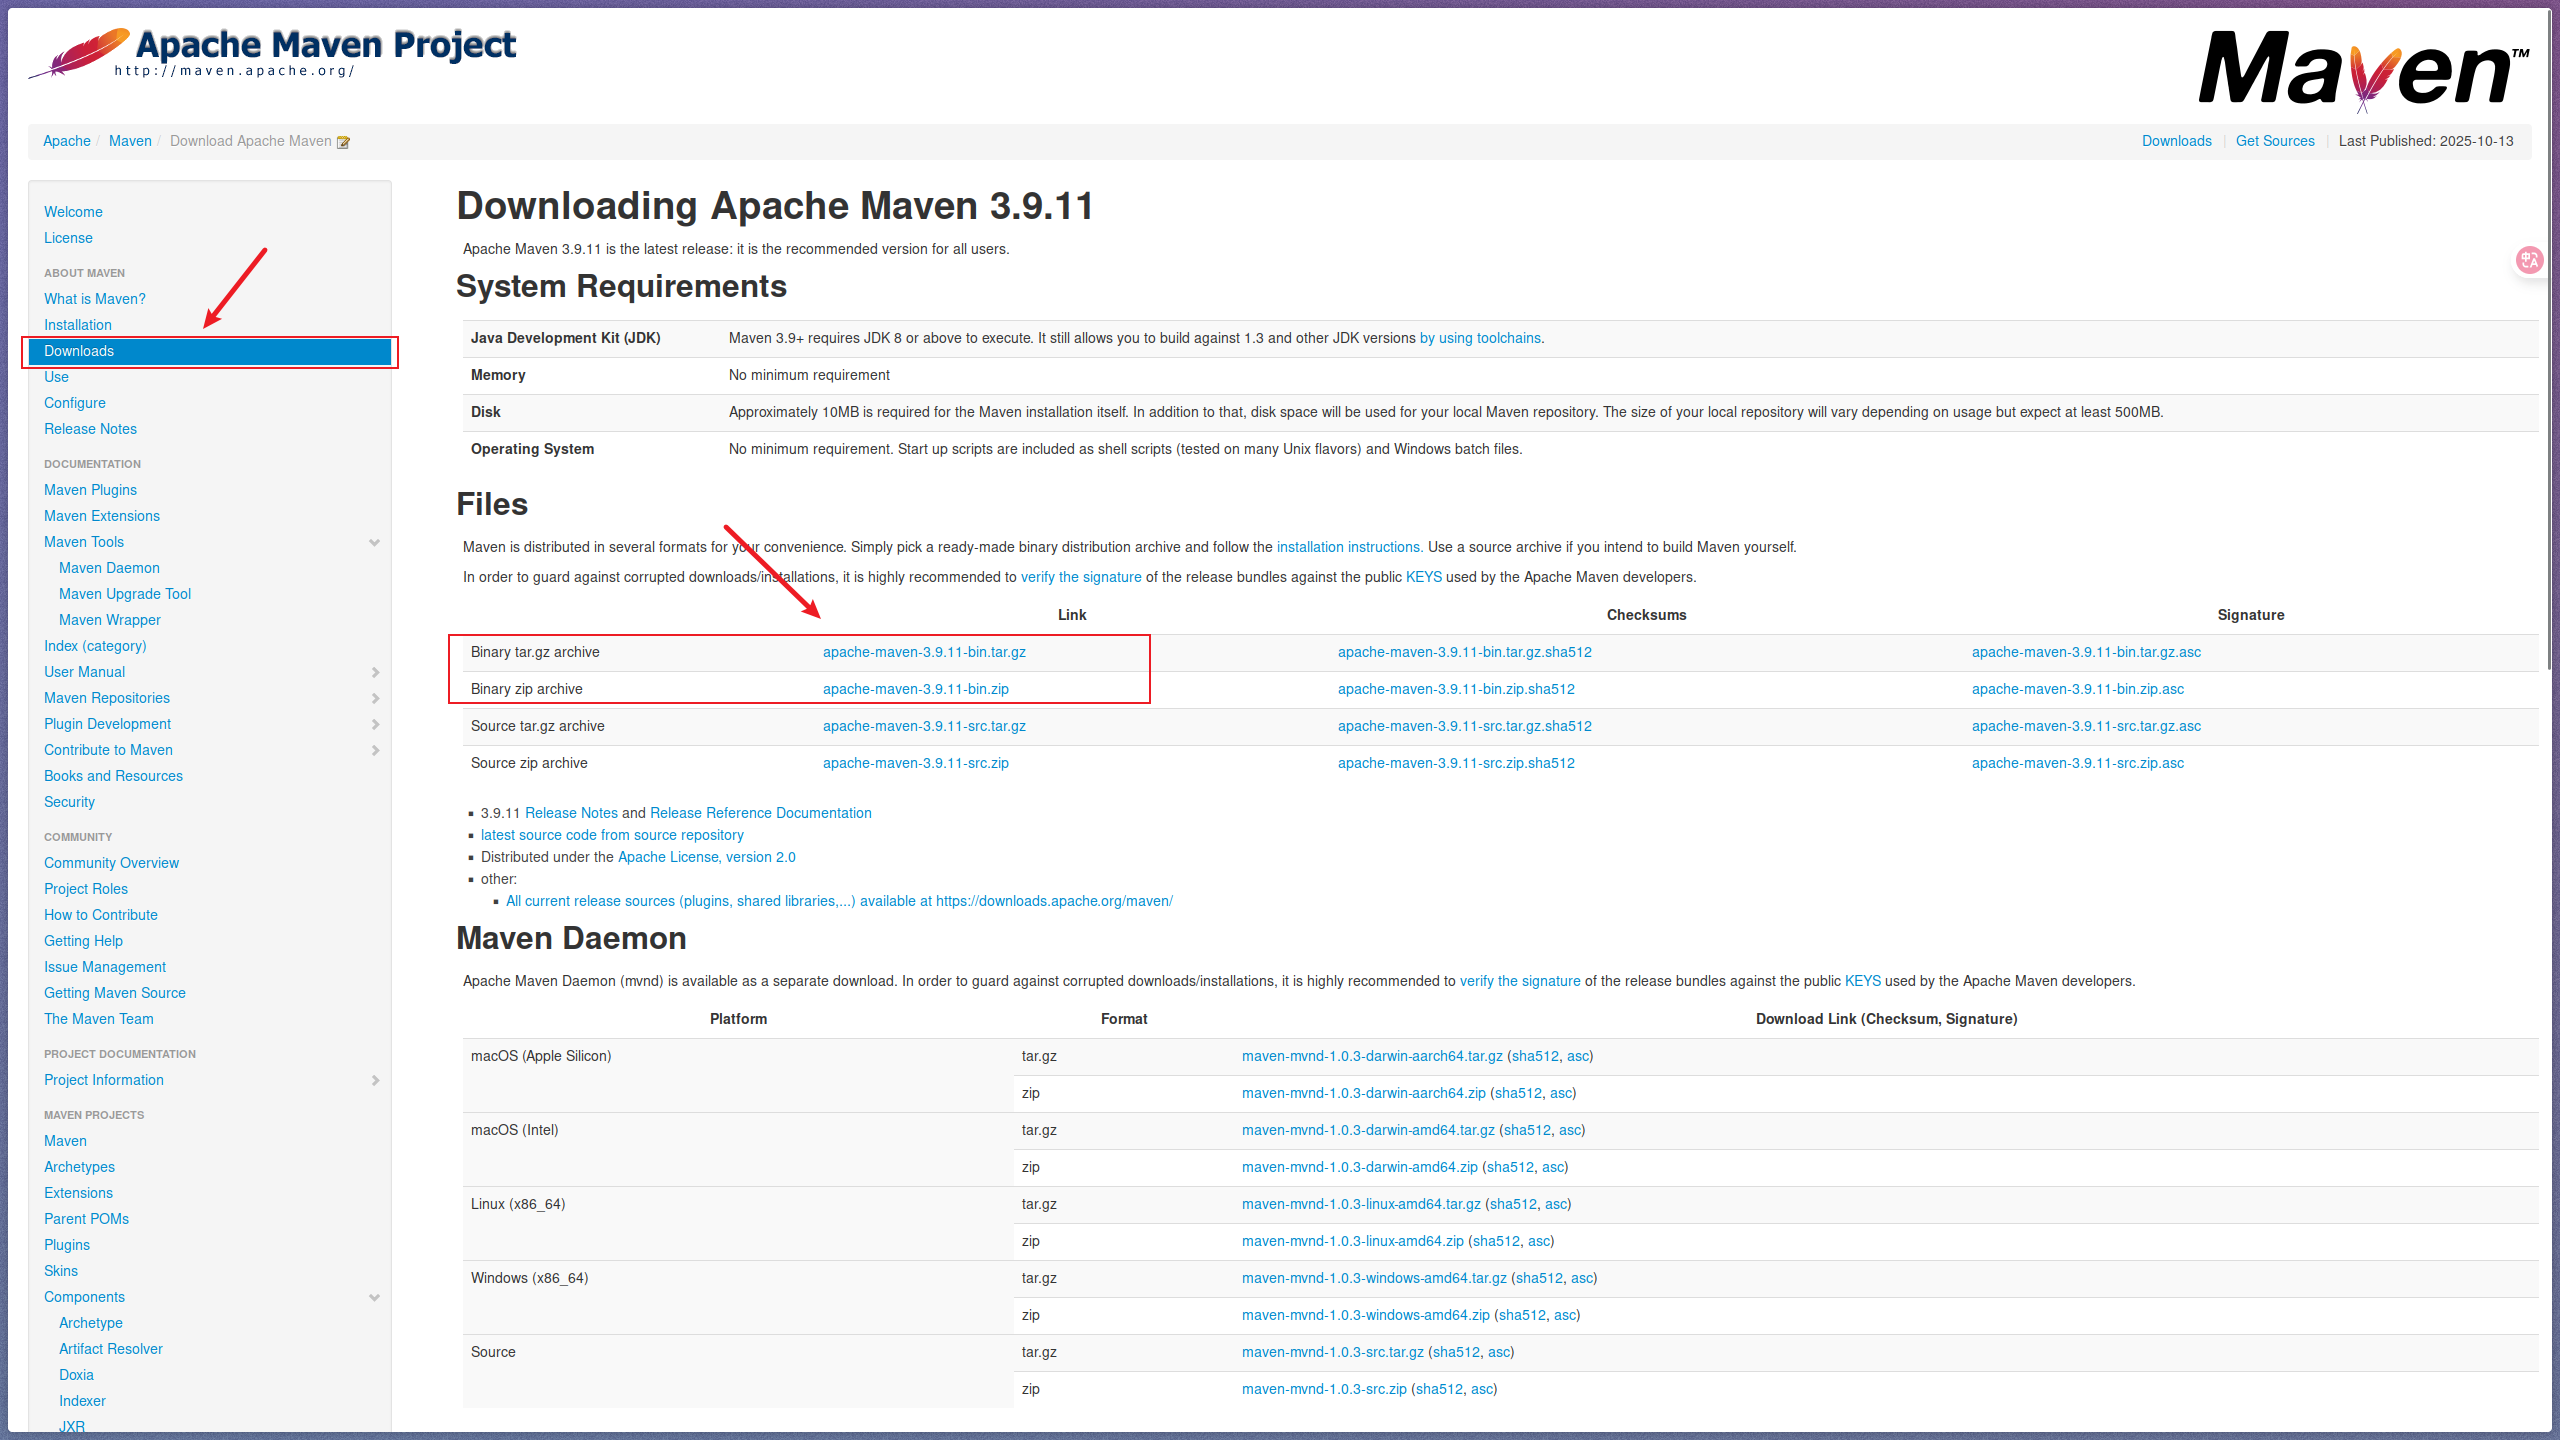Expand the User Manual arrow

376,673
